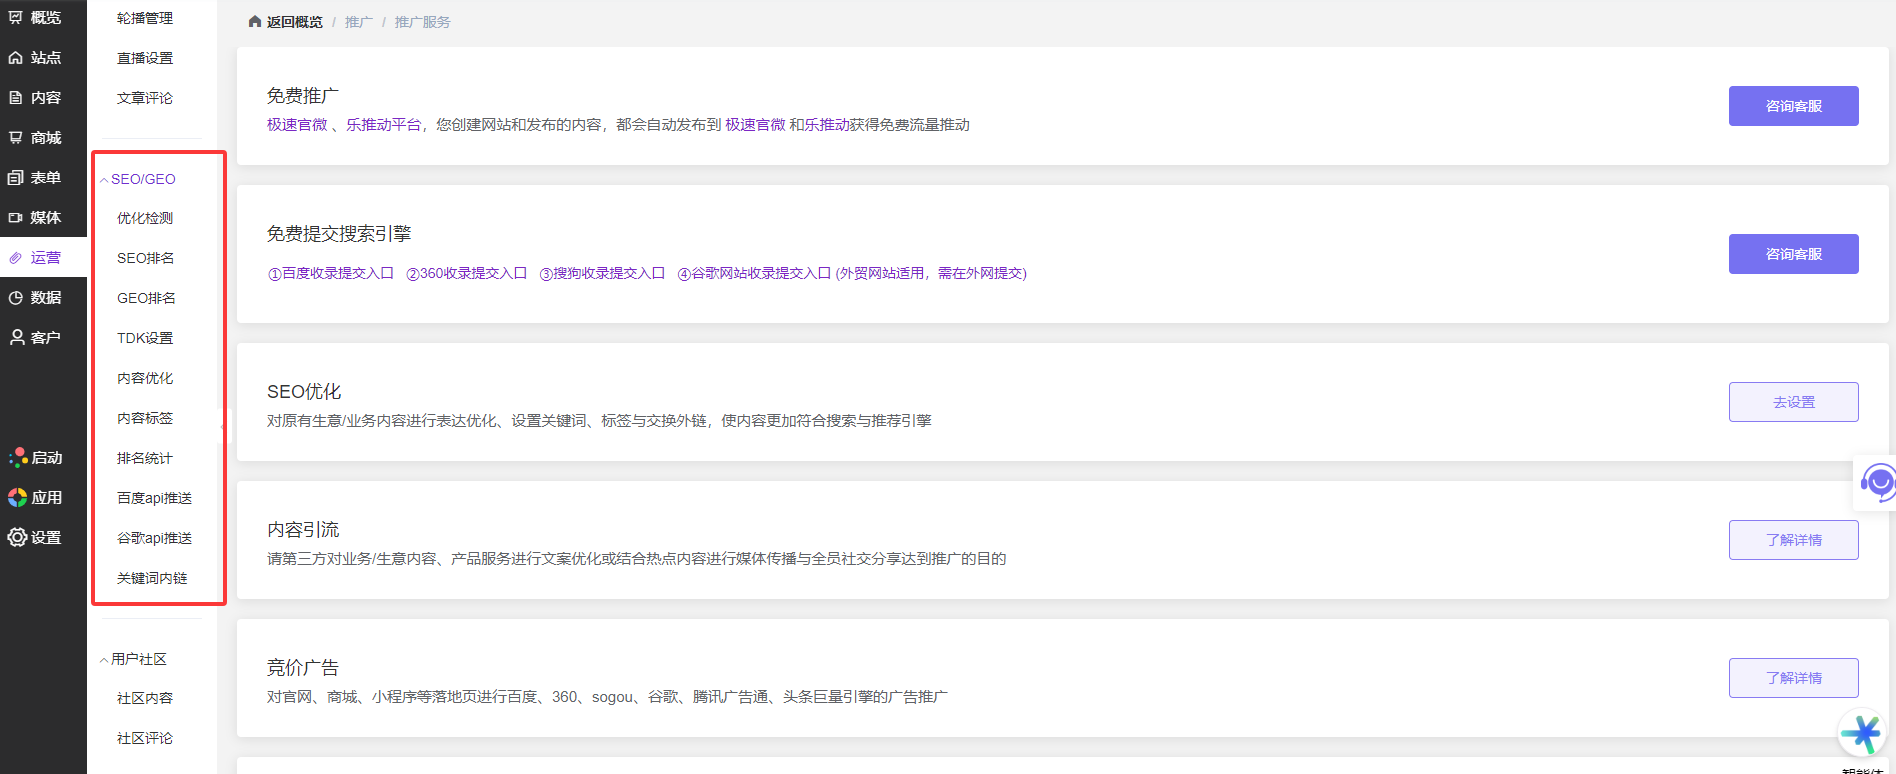Open the 设置 gear icon
This screenshot has width=1896, height=774.
coord(17,537)
